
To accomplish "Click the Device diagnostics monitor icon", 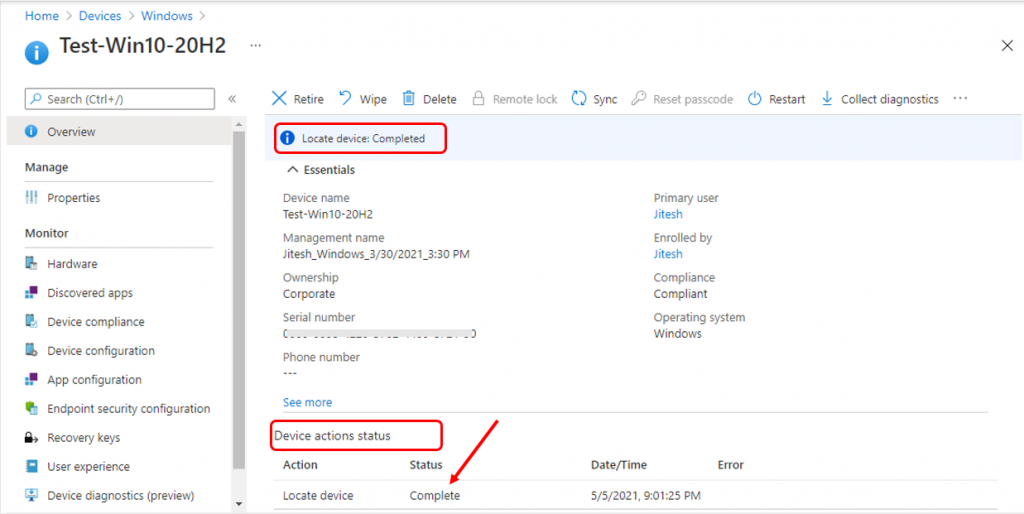I will [31, 495].
